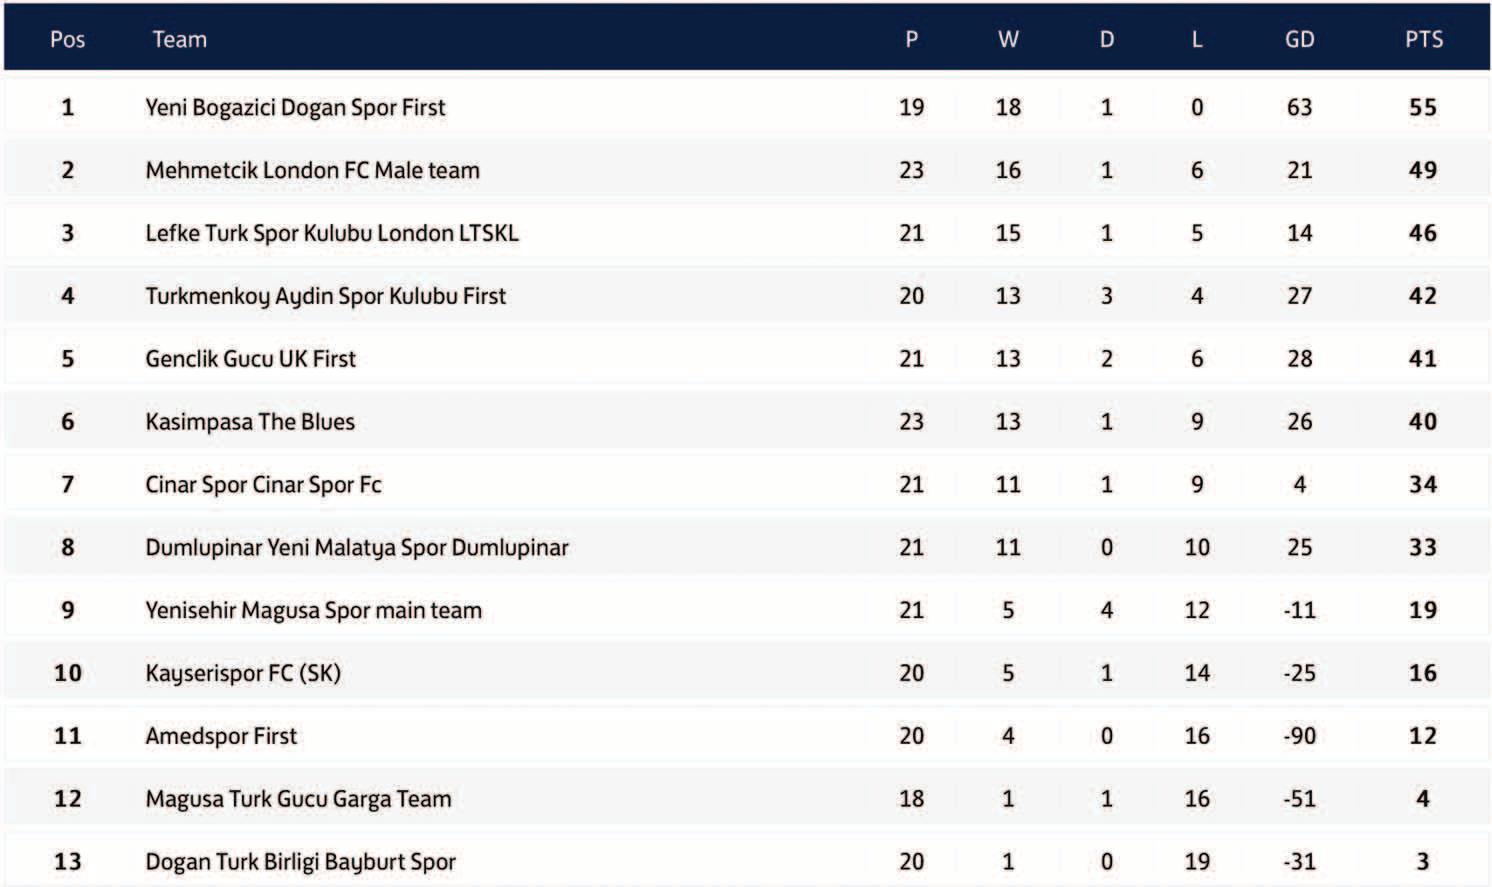This screenshot has width=1492, height=887.
Task: Select the W column header
Action: pyautogui.click(x=1008, y=40)
